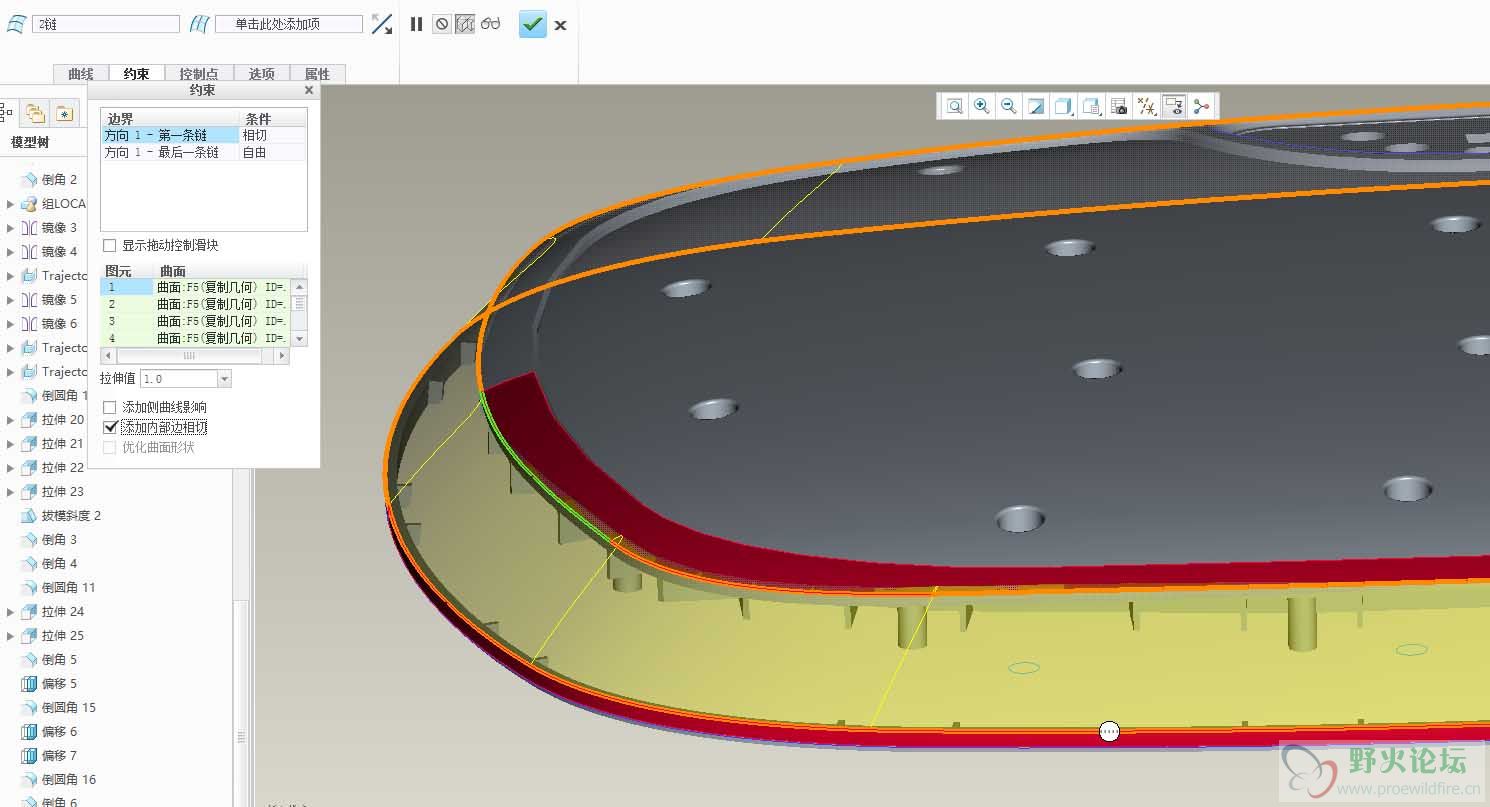This screenshot has width=1490, height=807.
Task: Click the second direction chain icon
Action: [200, 24]
